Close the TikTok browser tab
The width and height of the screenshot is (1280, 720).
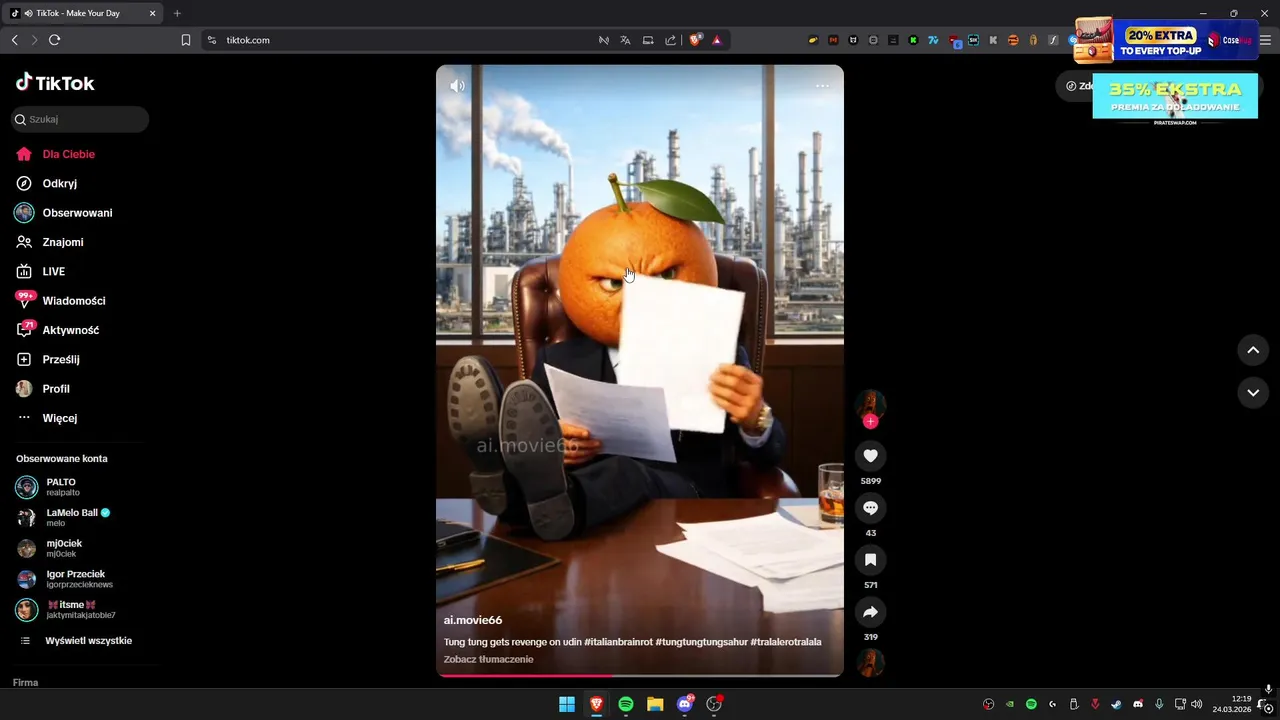pos(152,13)
